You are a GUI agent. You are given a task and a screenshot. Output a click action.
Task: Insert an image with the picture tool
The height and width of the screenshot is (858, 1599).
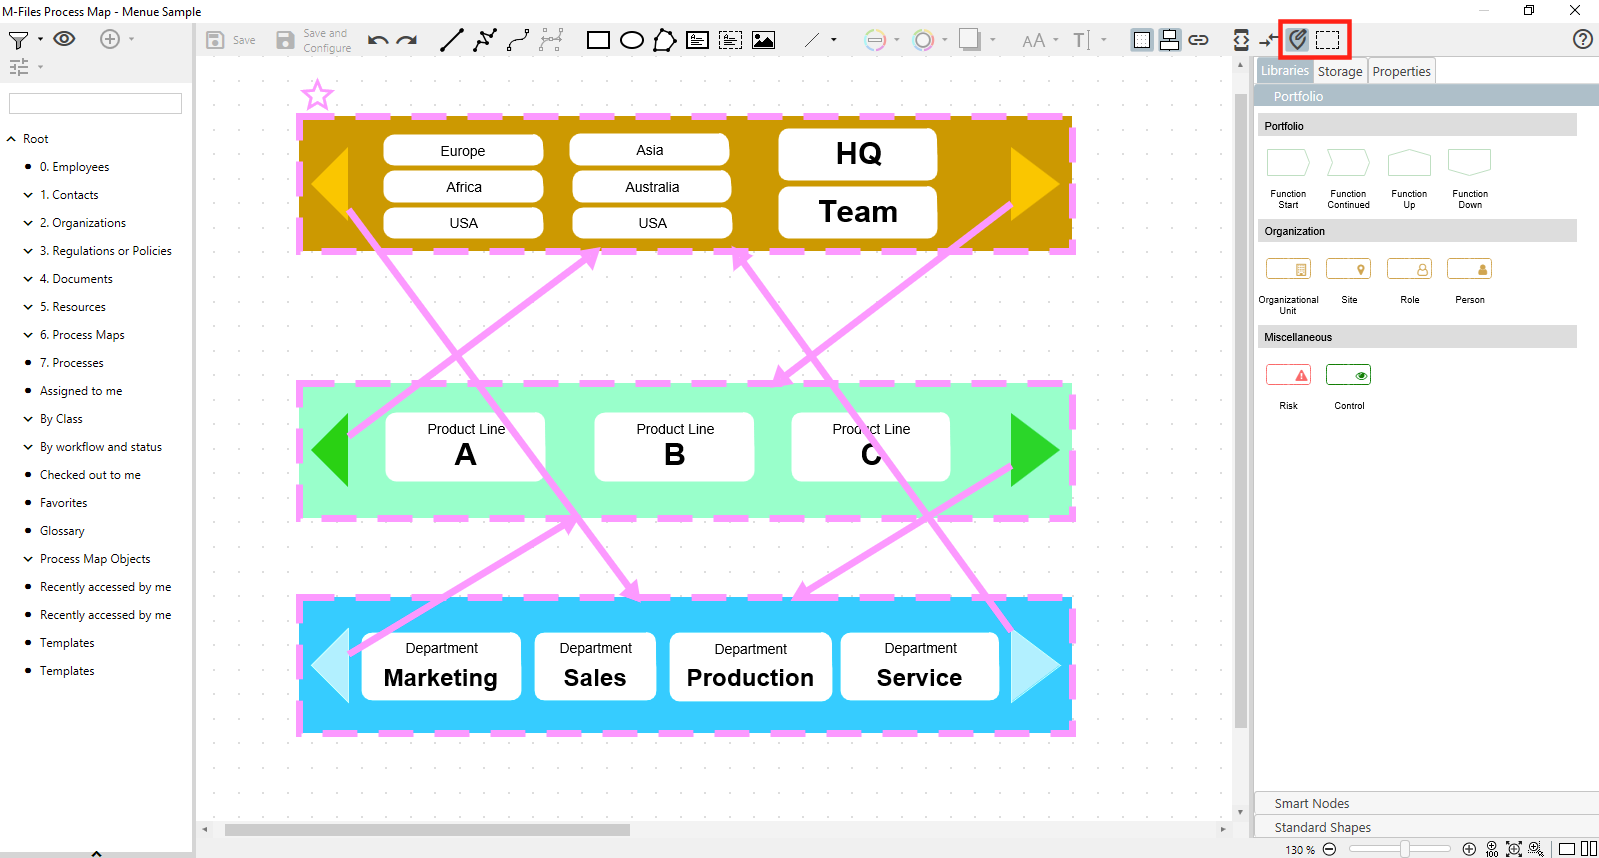(764, 40)
